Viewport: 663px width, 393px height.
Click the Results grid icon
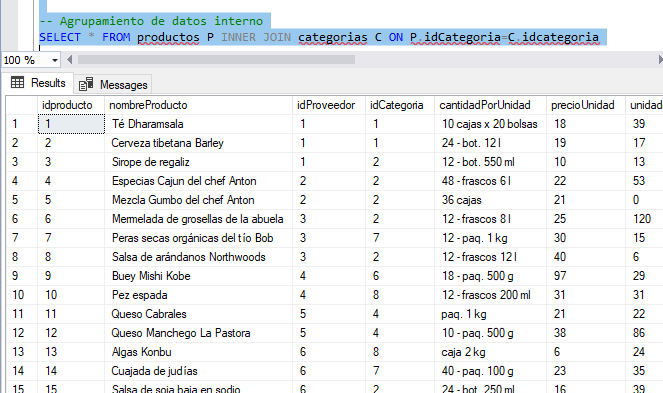coord(17,82)
